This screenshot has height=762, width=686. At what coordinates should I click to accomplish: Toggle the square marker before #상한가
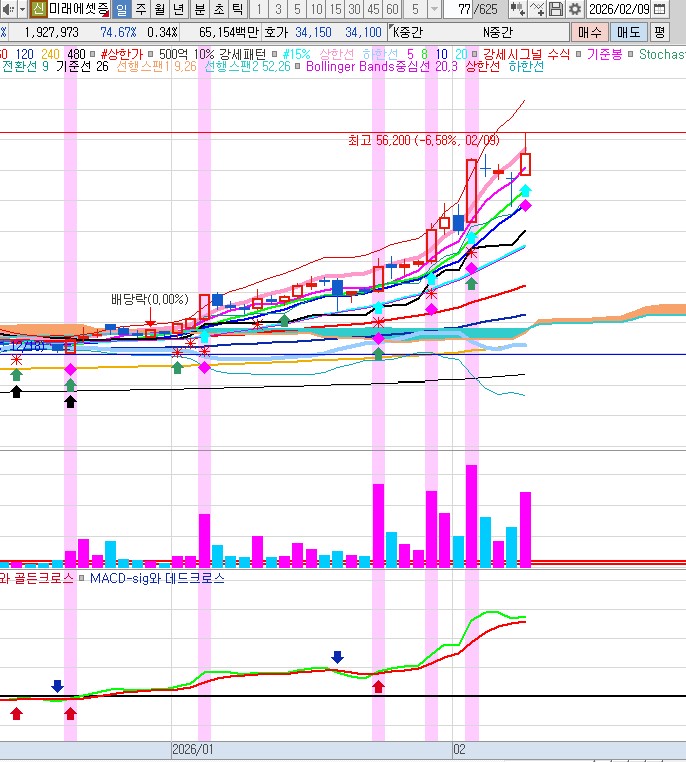tap(92, 54)
